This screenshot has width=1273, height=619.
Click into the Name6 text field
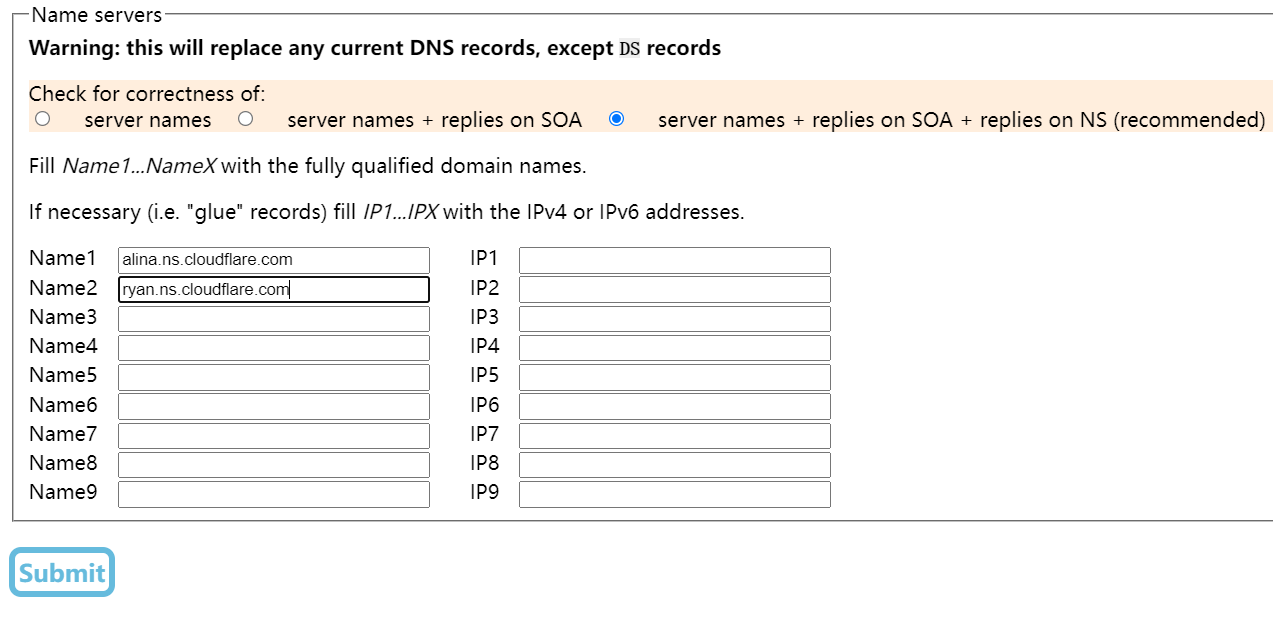(274, 407)
